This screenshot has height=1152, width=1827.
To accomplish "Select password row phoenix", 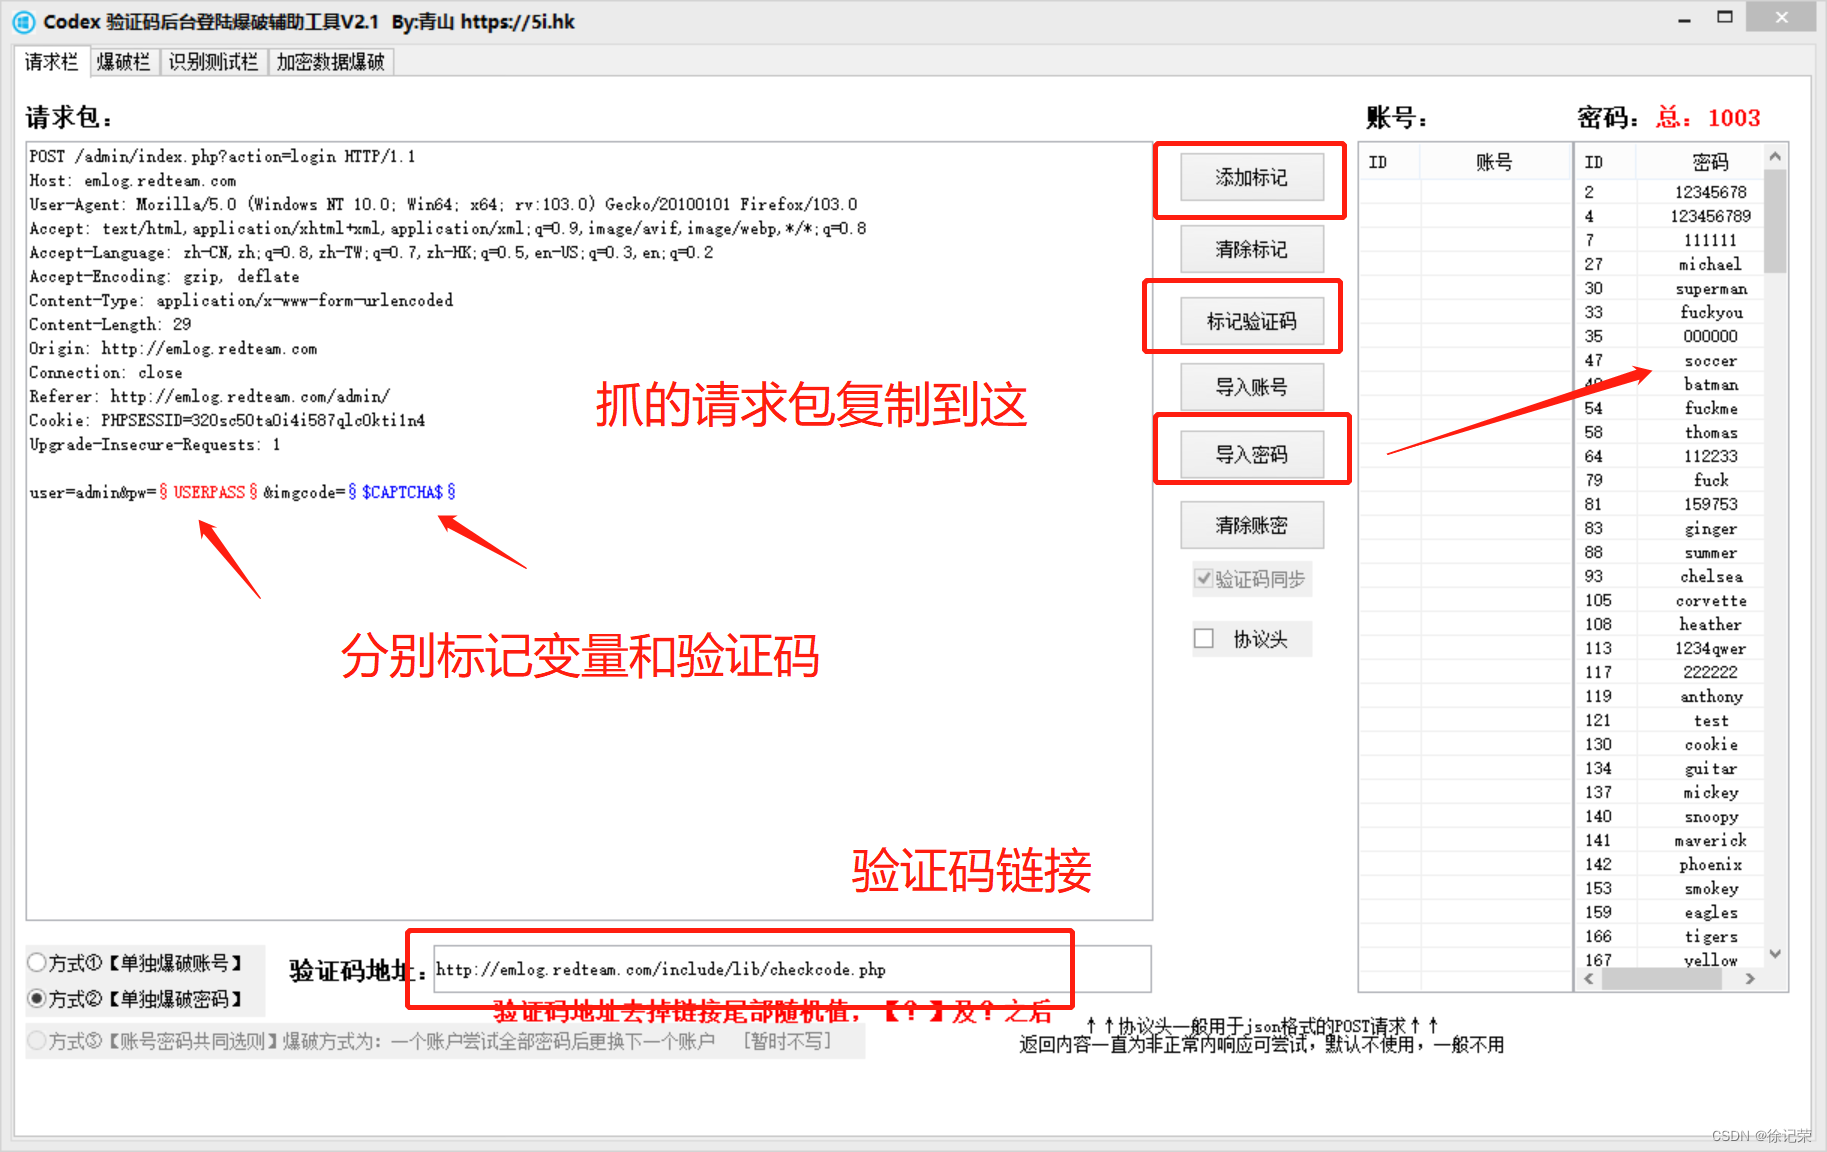I will coord(1670,864).
